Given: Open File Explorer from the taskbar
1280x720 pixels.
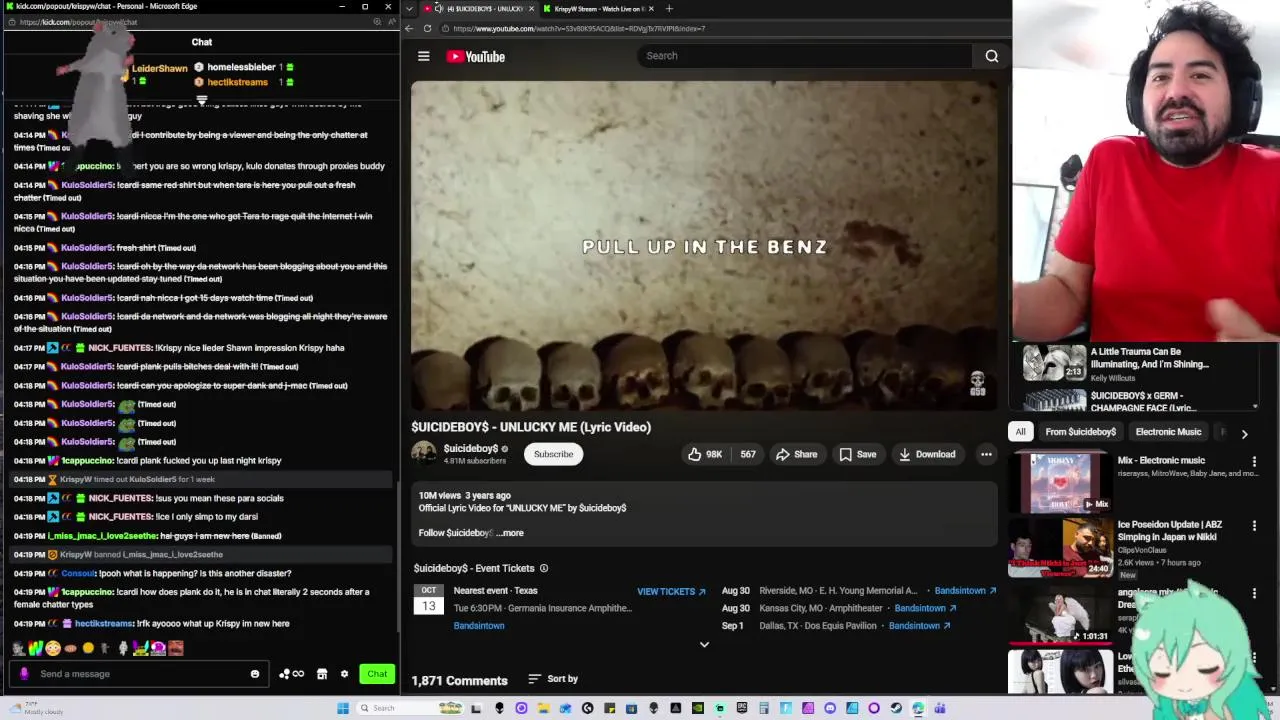Looking at the screenshot, I should [x=543, y=708].
